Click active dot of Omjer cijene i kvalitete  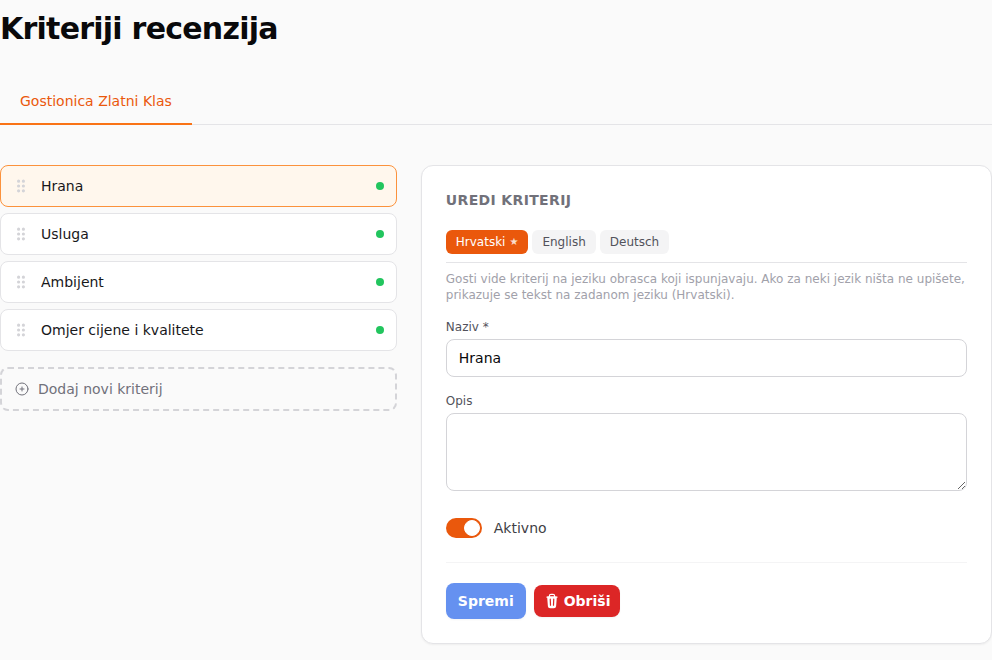tap(380, 330)
